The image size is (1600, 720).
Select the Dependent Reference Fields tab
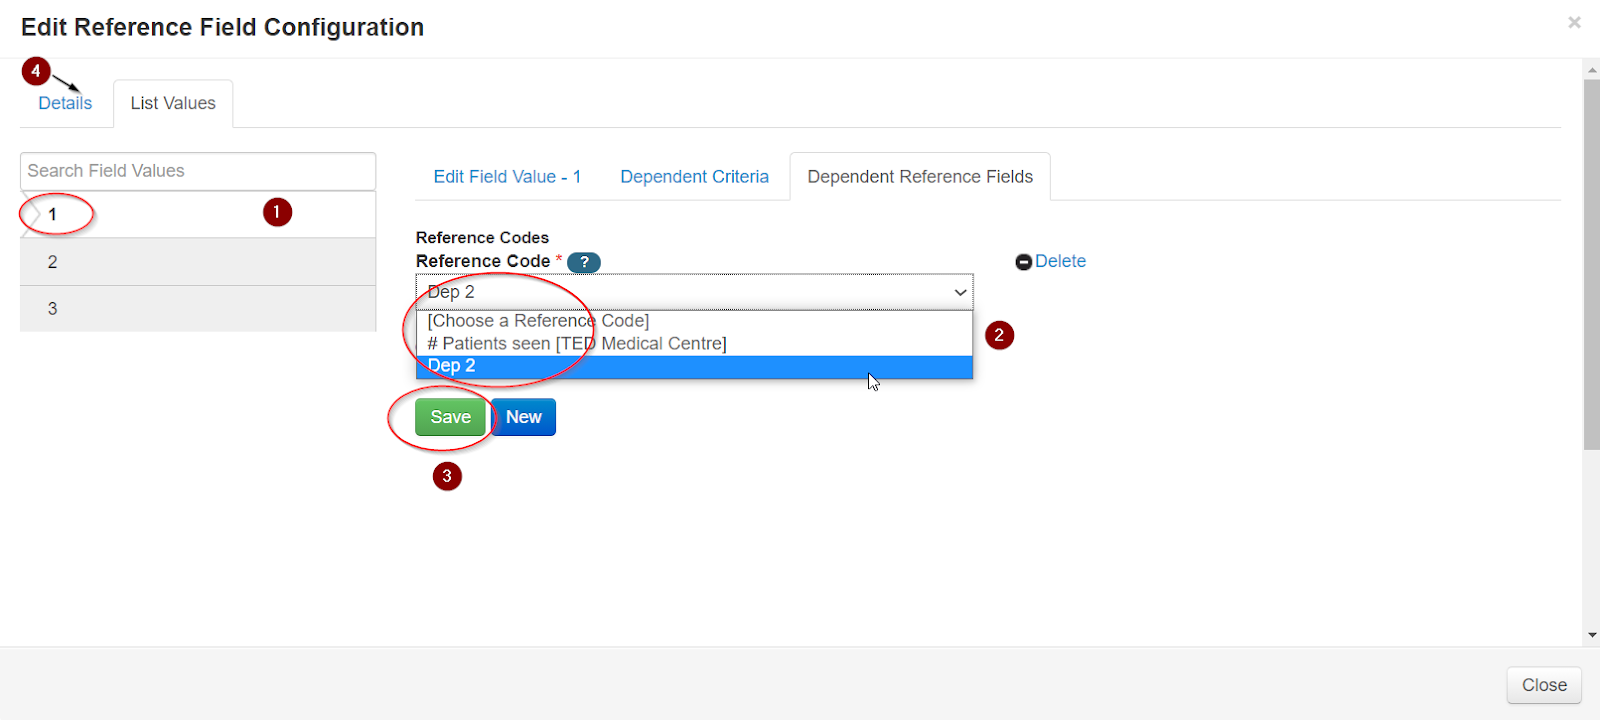point(920,177)
